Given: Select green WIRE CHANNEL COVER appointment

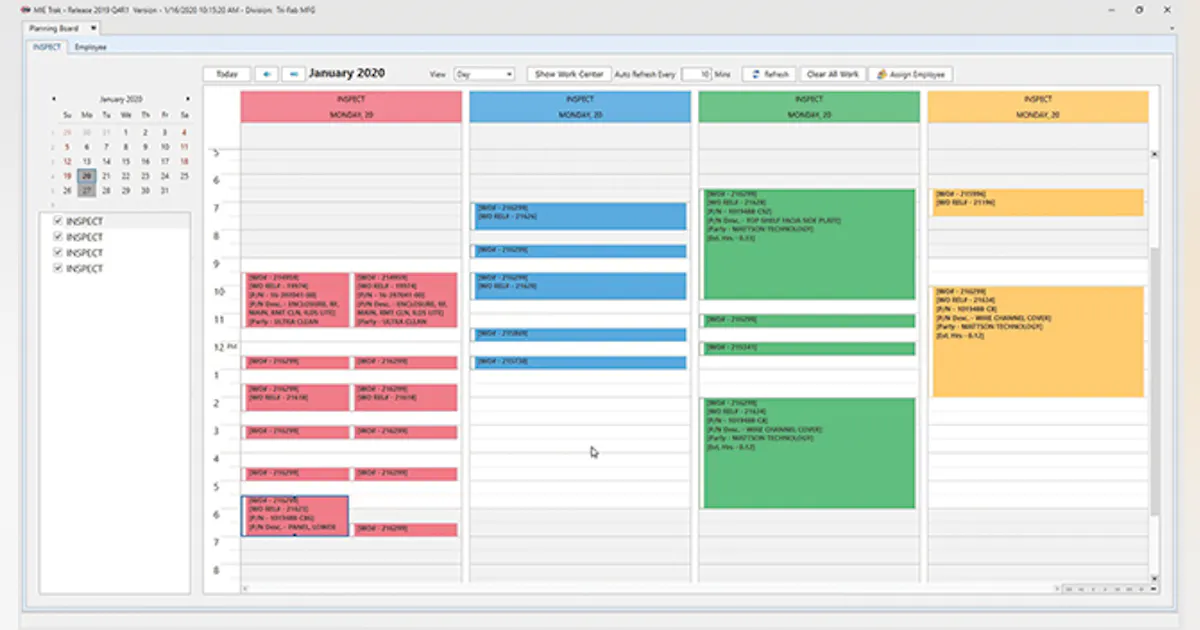Looking at the screenshot, I should coord(809,453).
